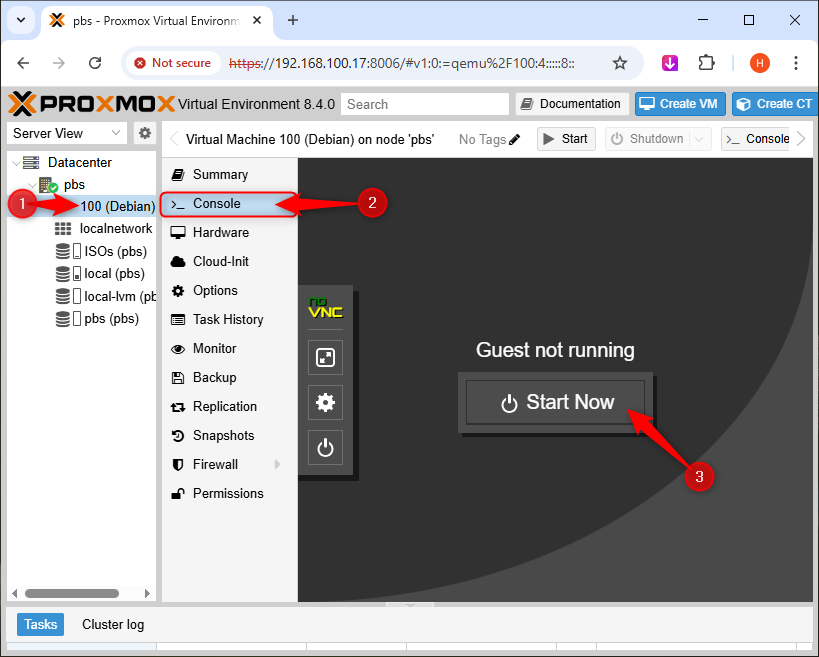Collapse the pbs node in tree

(x=32, y=185)
